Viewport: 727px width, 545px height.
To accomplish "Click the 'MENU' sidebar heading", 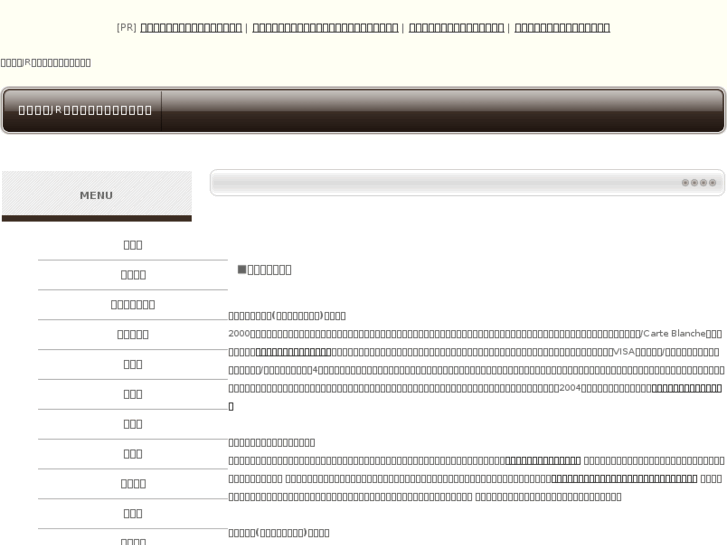I will (96, 195).
